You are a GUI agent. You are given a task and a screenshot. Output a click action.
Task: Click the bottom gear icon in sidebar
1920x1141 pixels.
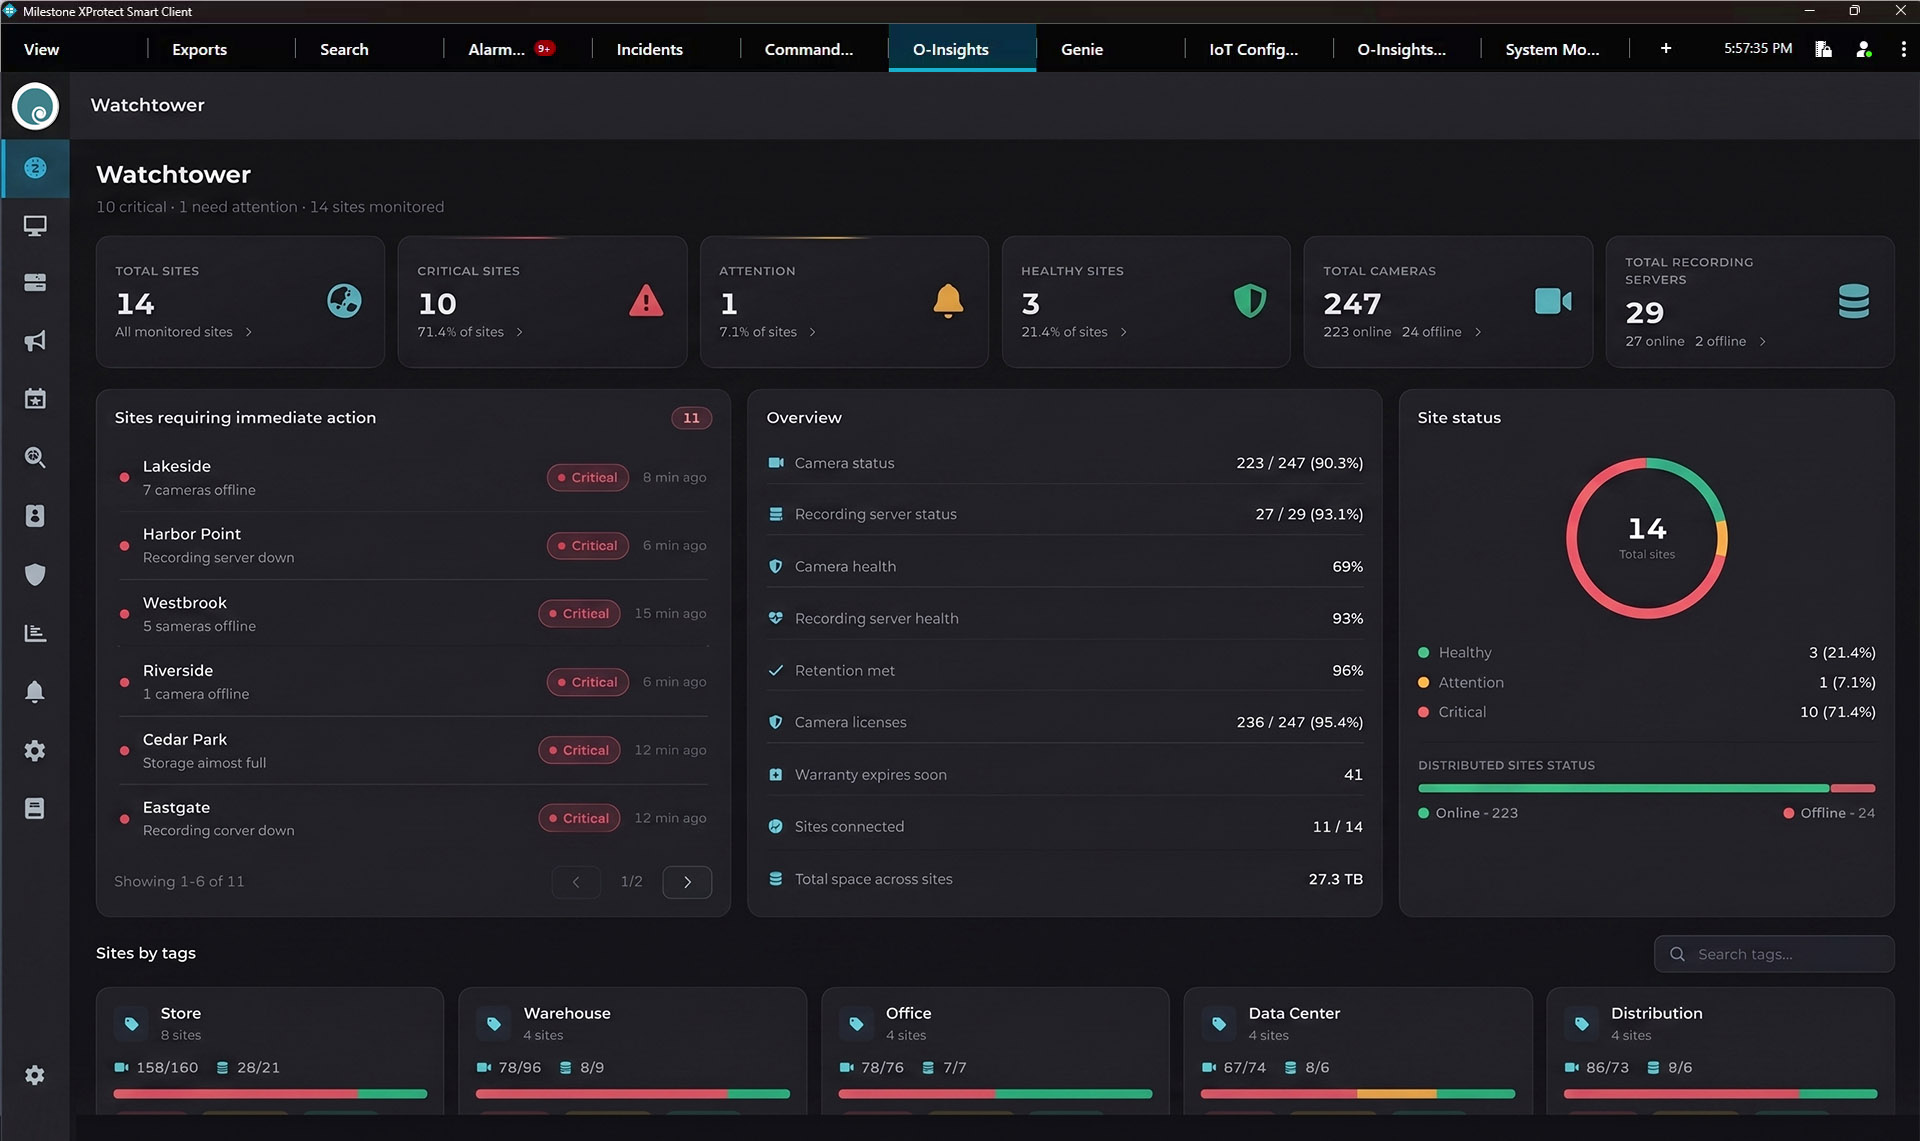35,1075
